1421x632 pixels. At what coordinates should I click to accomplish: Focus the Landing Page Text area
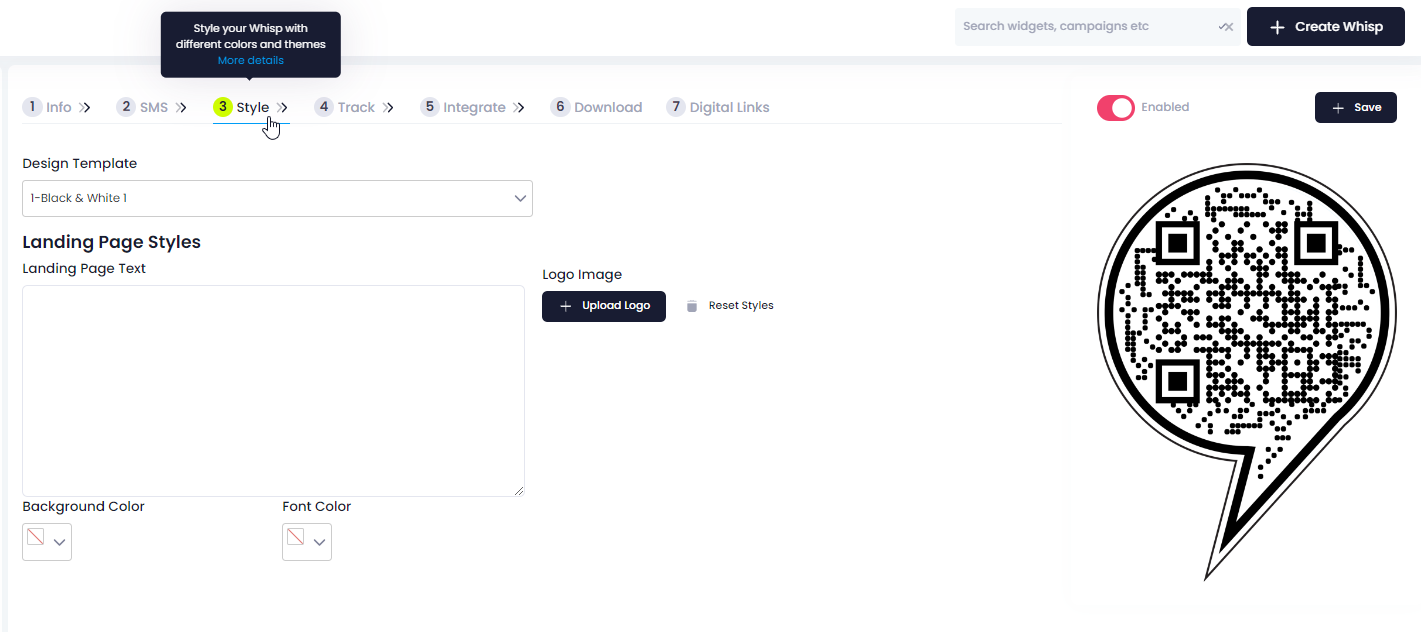(x=273, y=391)
